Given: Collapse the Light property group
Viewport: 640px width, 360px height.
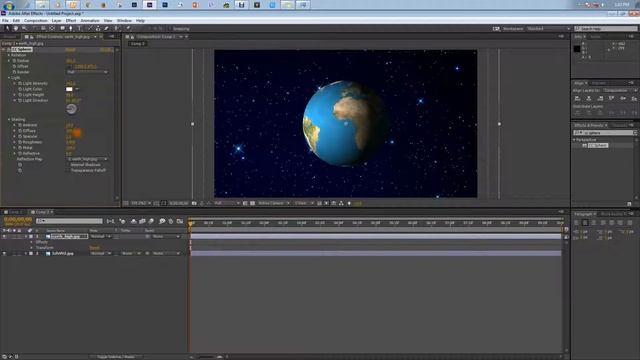Looking at the screenshot, I should tap(9, 78).
